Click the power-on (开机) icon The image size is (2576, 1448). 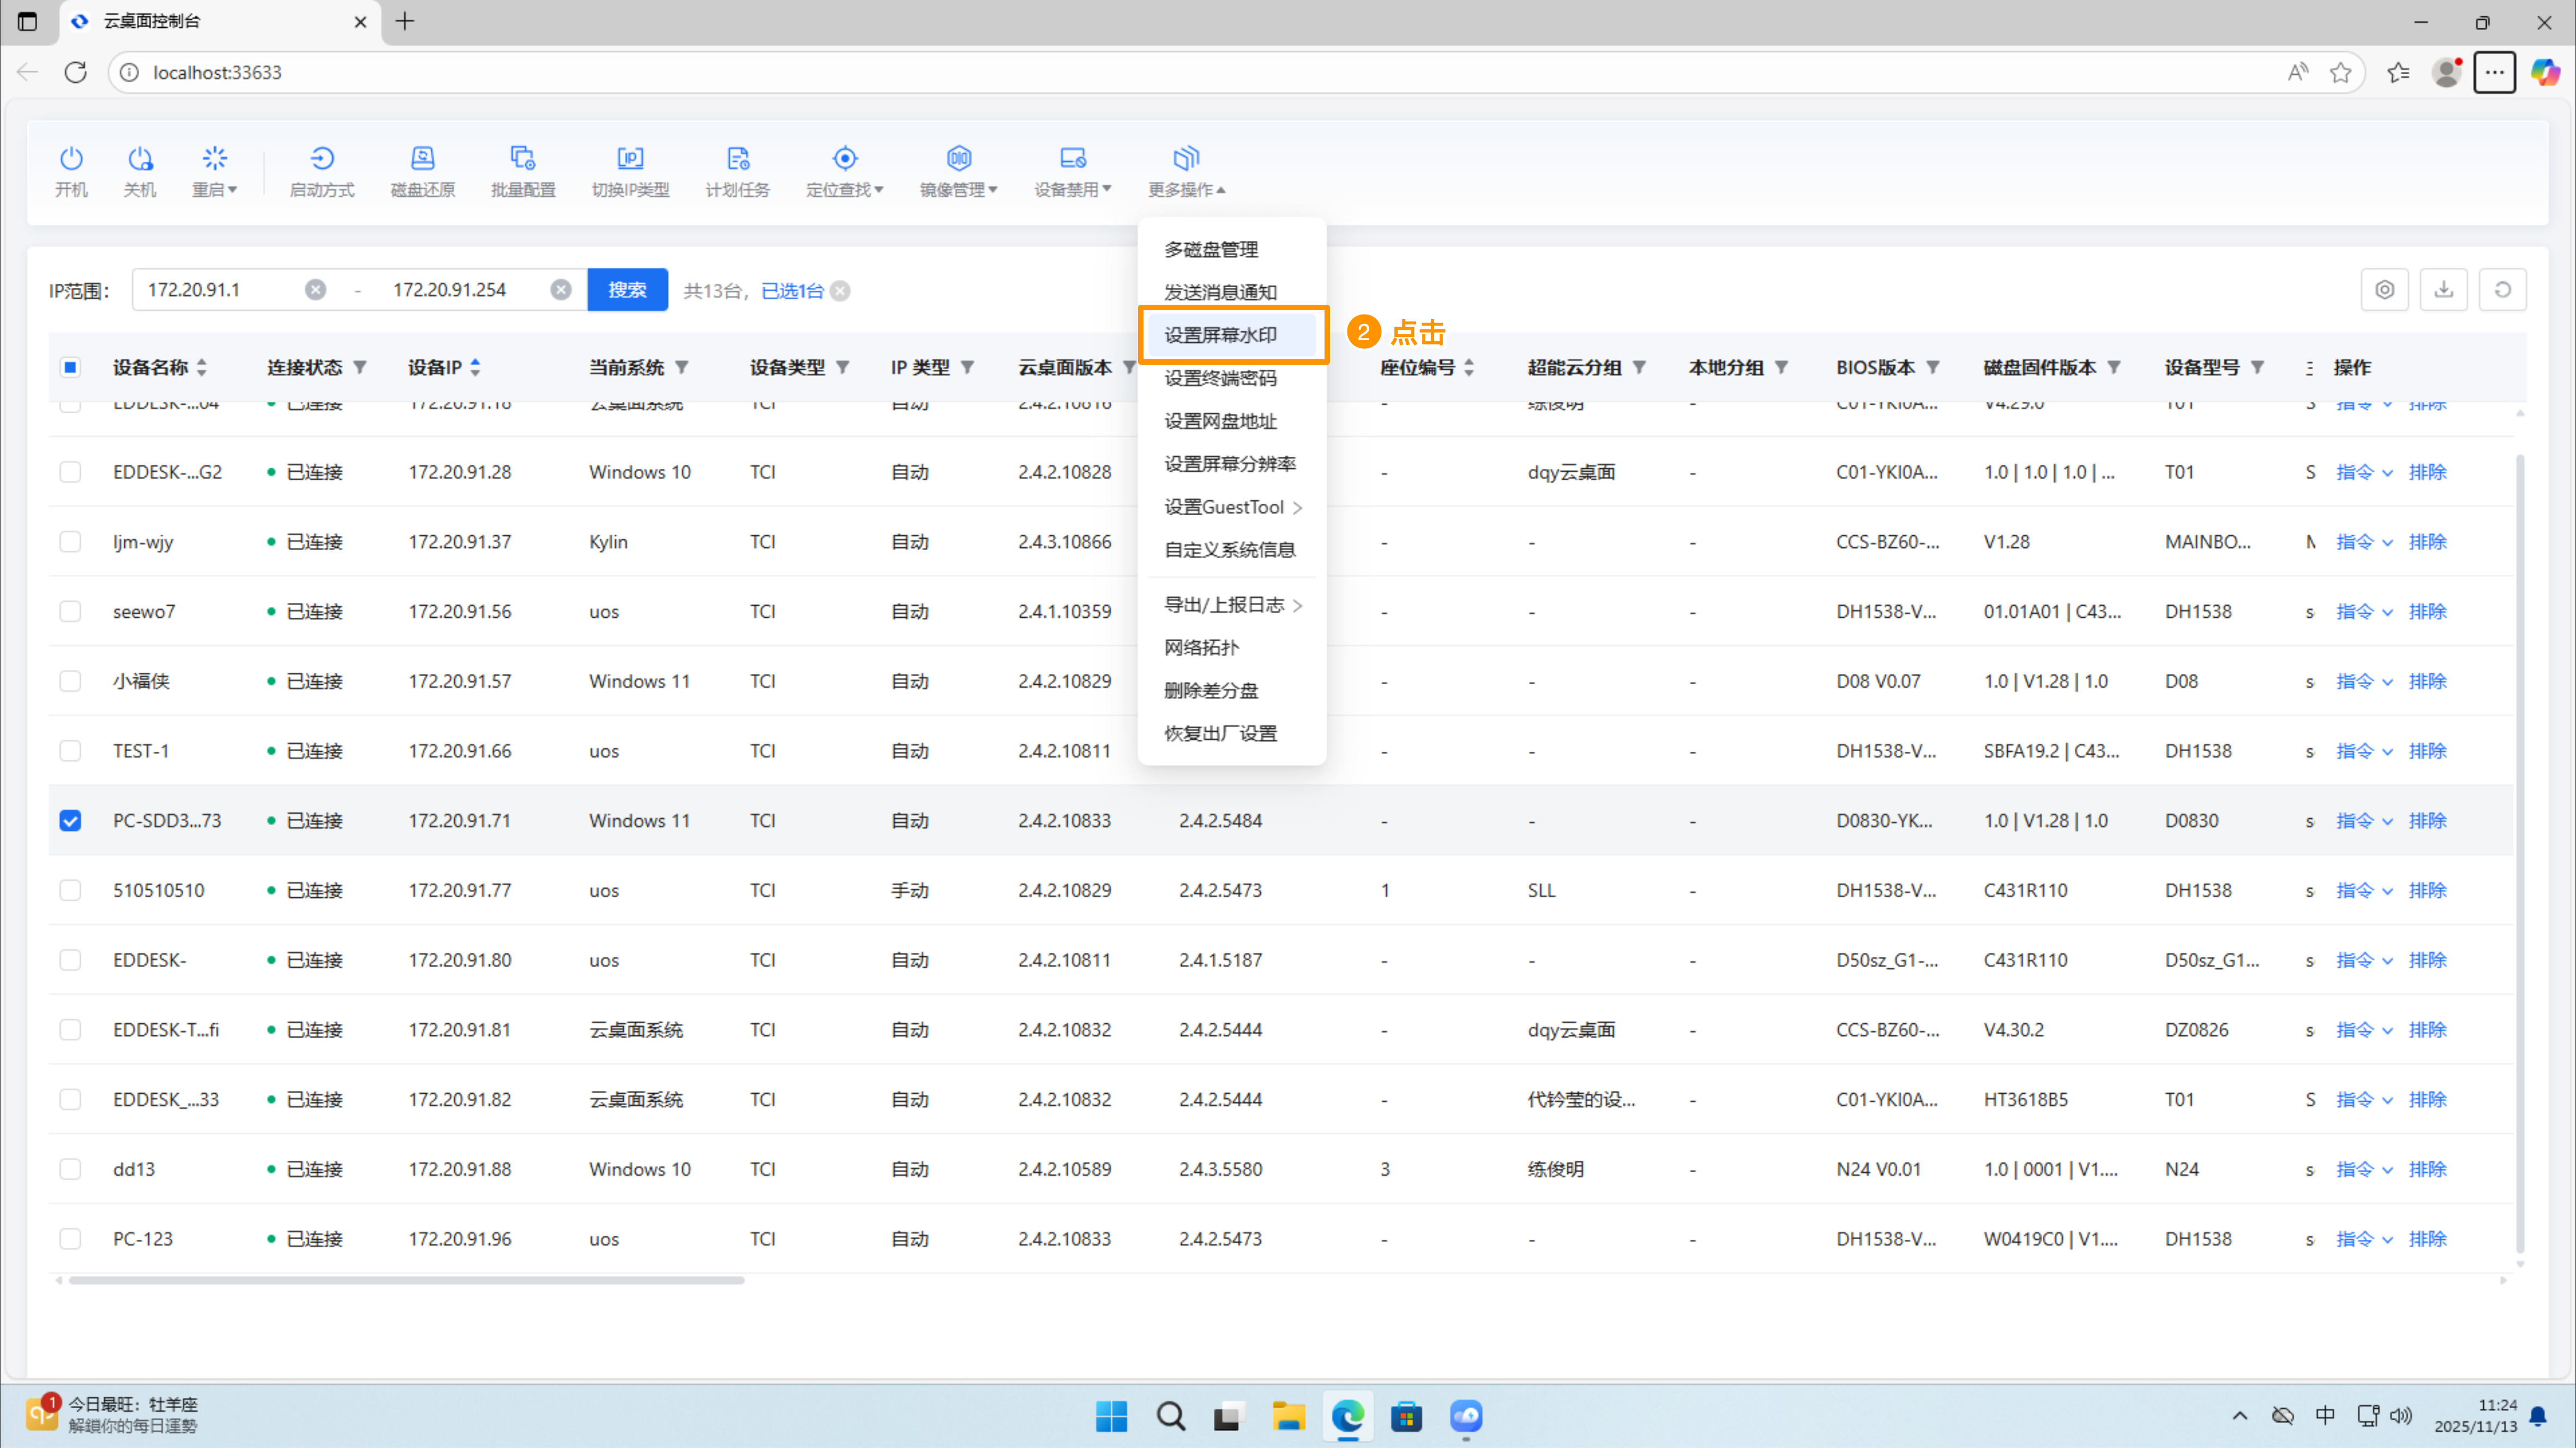[x=70, y=159]
